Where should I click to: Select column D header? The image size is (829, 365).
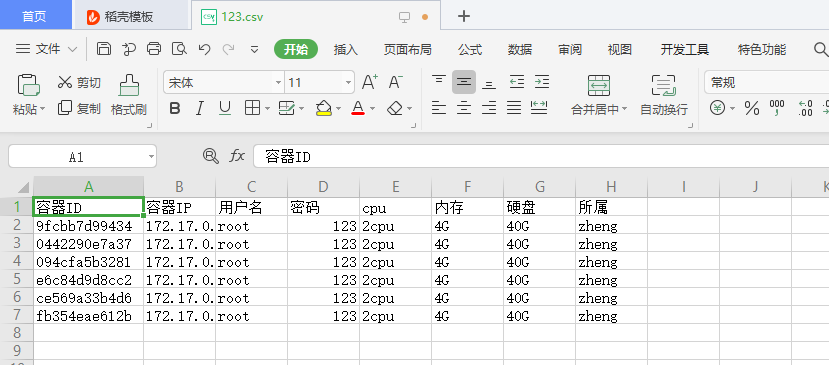pyautogui.click(x=323, y=187)
